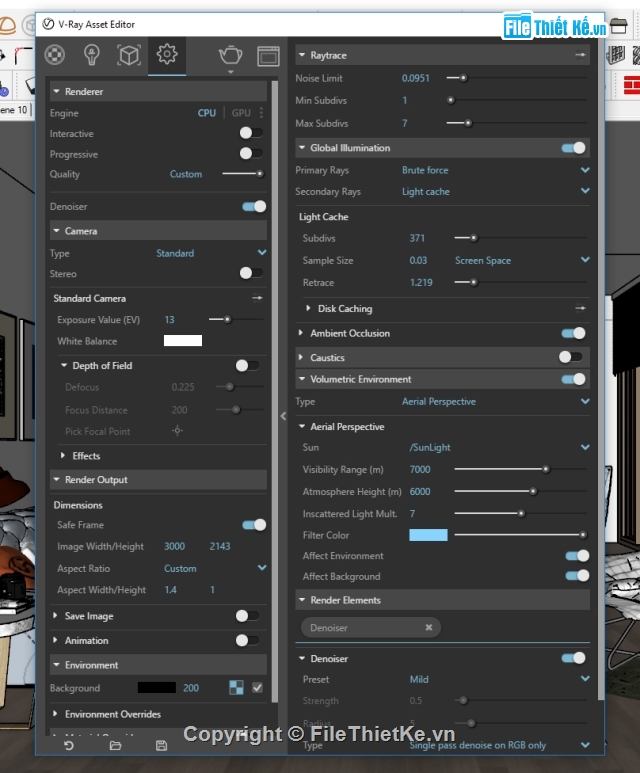
Task: Click the Denoiser render element chip
Action: point(370,628)
